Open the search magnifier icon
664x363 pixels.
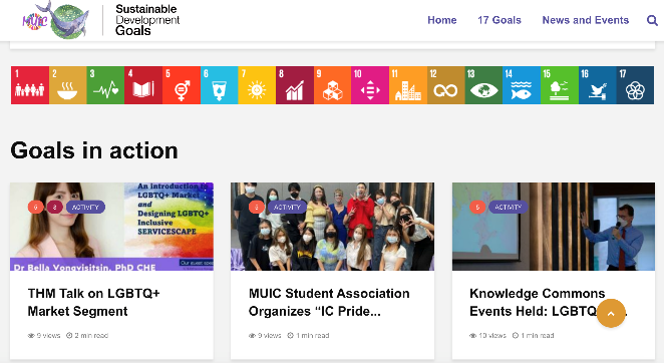pos(652,20)
